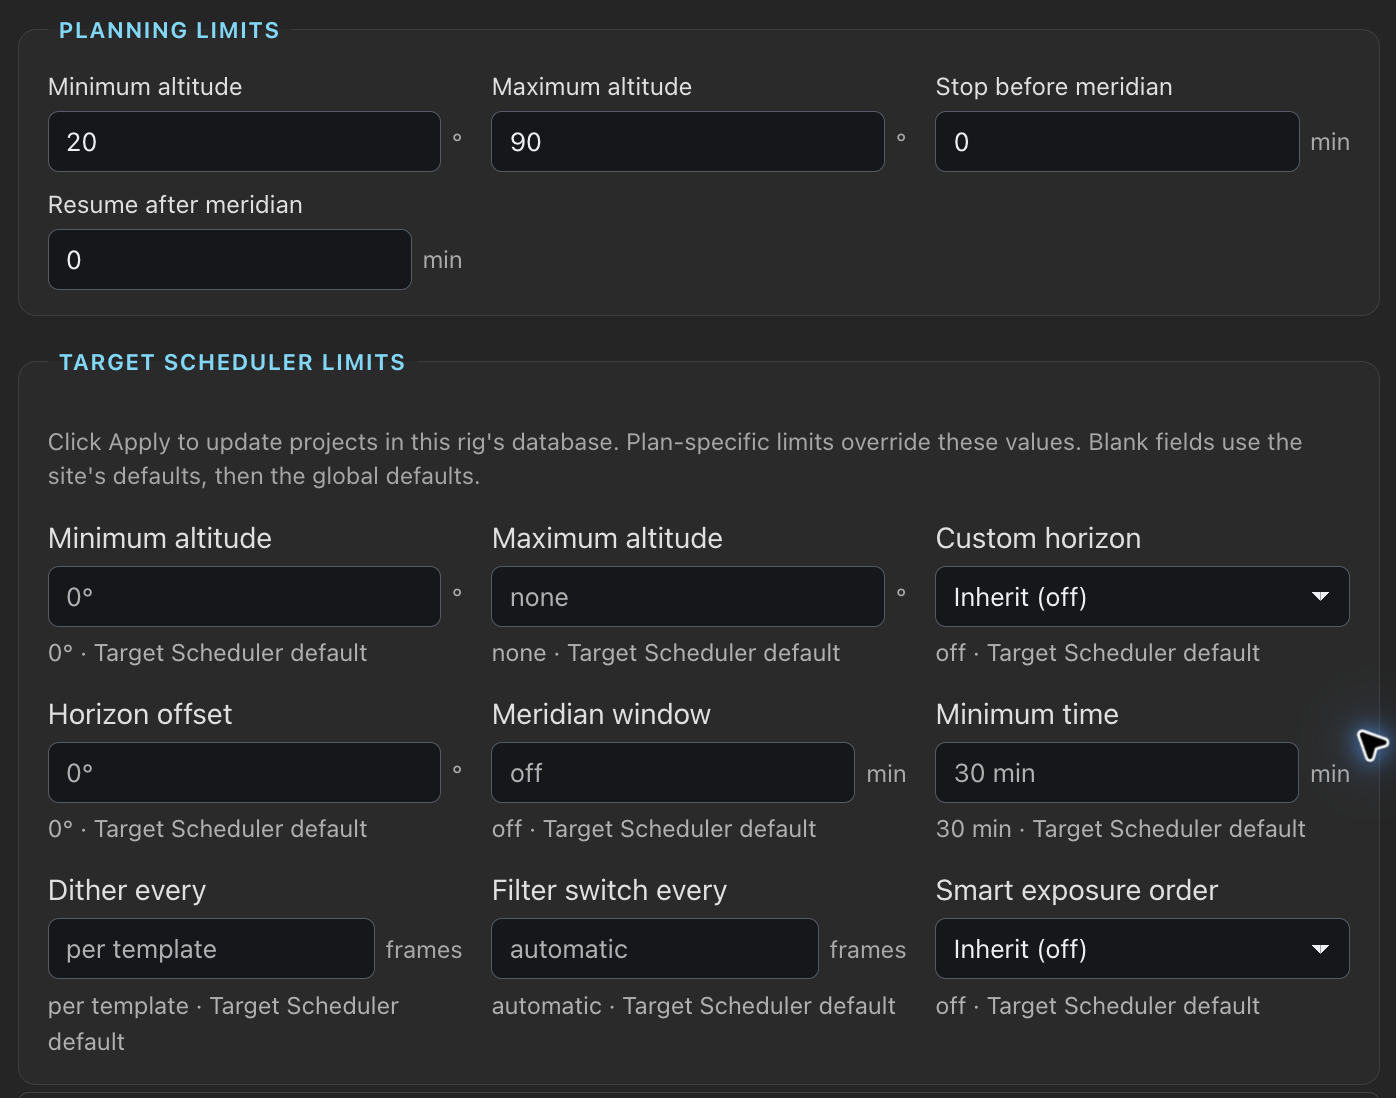Image resolution: width=1396 pixels, height=1098 pixels.
Task: Select the Meridian window input field
Action: pyautogui.click(x=673, y=773)
